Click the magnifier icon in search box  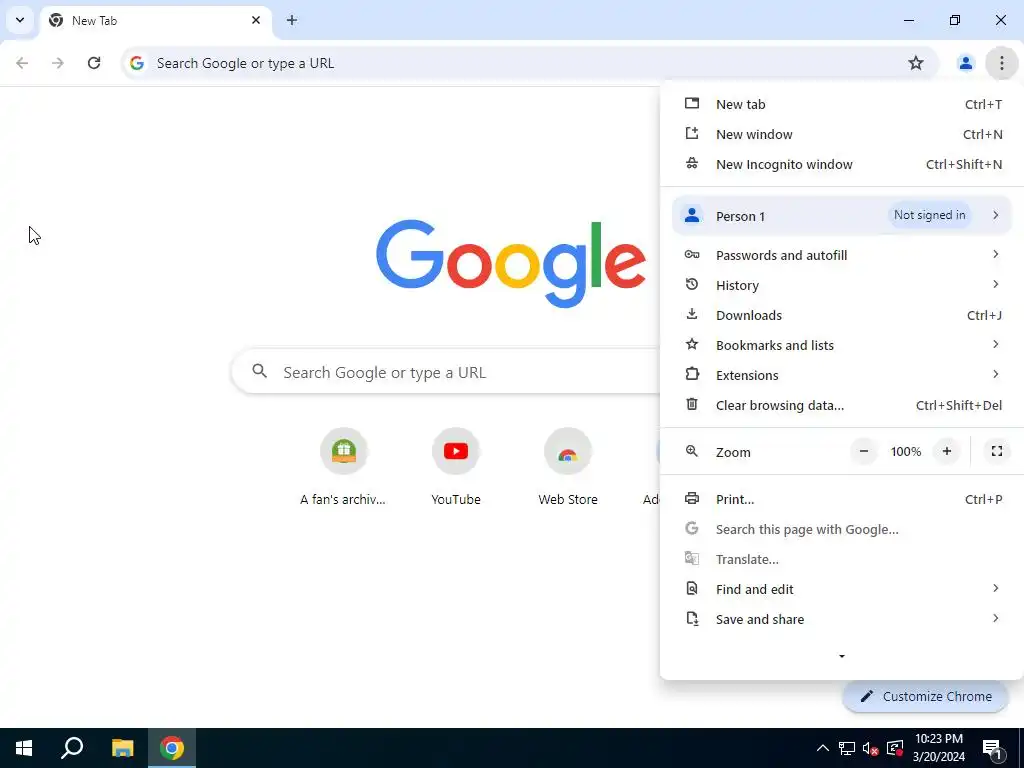coord(259,372)
